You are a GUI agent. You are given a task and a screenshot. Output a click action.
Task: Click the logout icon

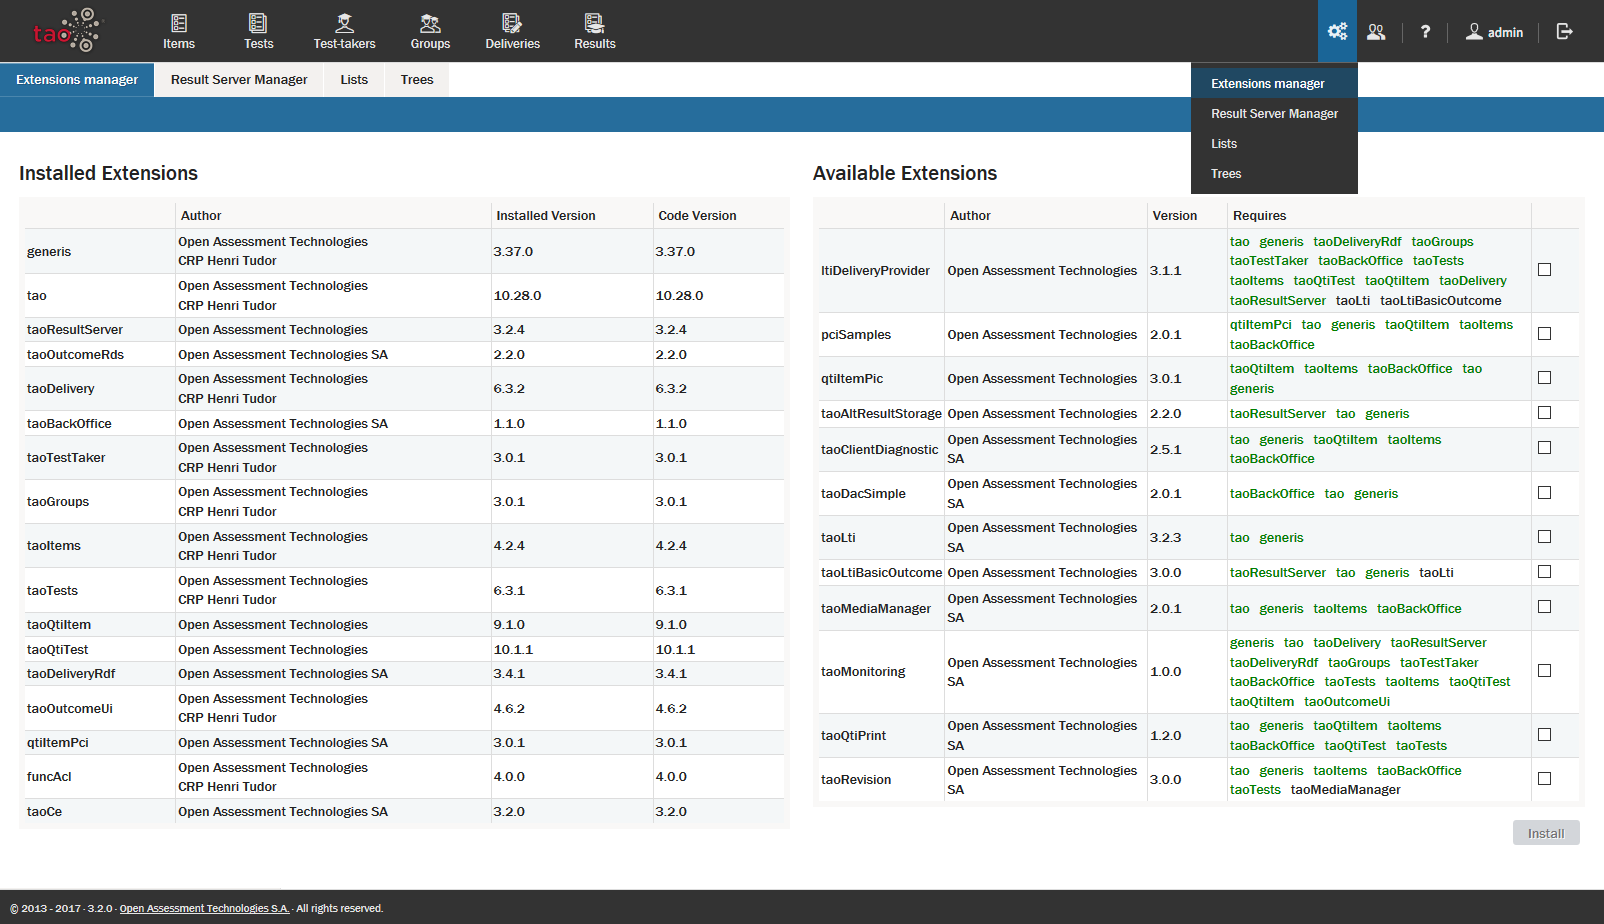click(x=1565, y=32)
